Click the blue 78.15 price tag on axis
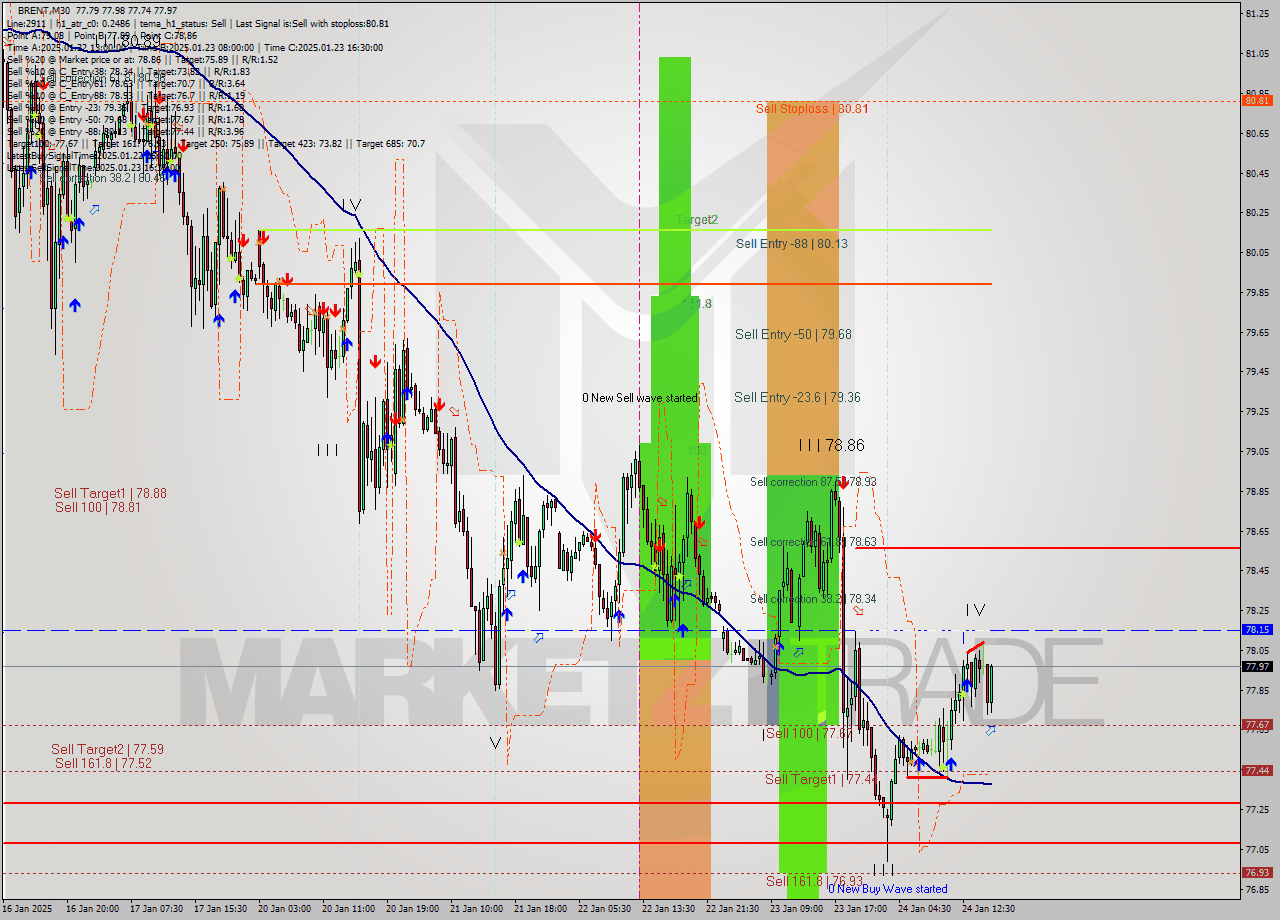Image resolution: width=1280 pixels, height=920 pixels. point(1257,630)
